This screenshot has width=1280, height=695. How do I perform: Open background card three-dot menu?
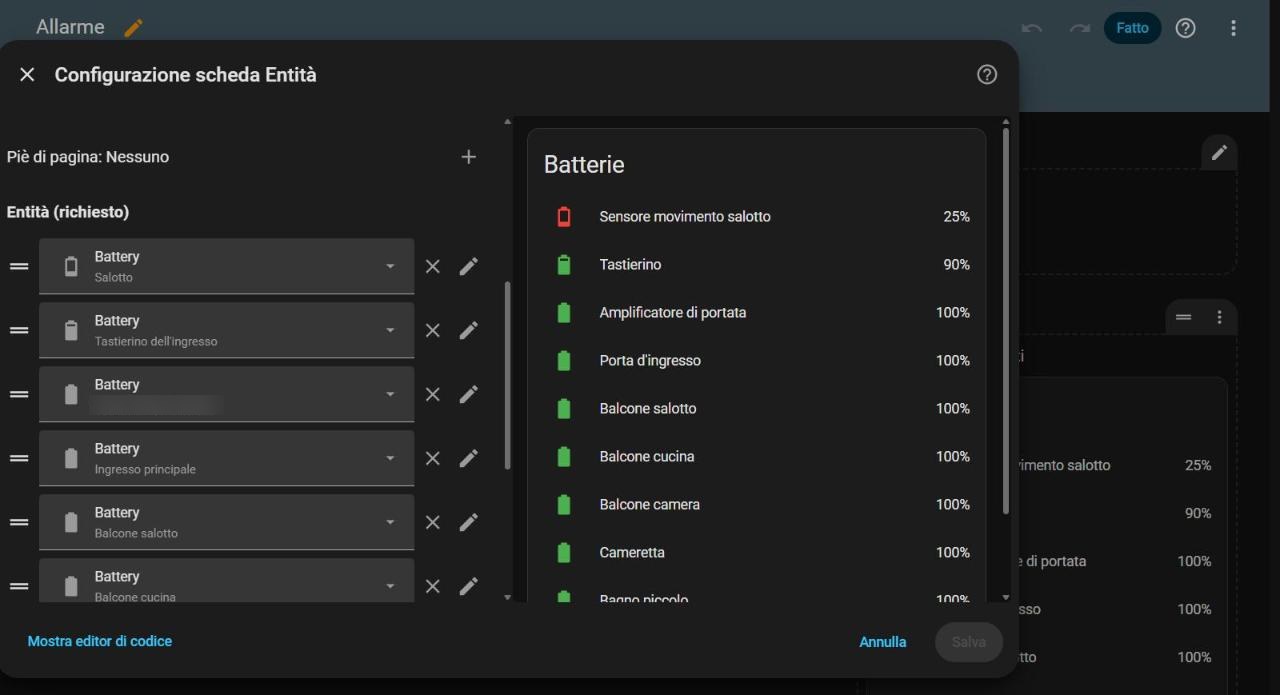[x=1219, y=317]
